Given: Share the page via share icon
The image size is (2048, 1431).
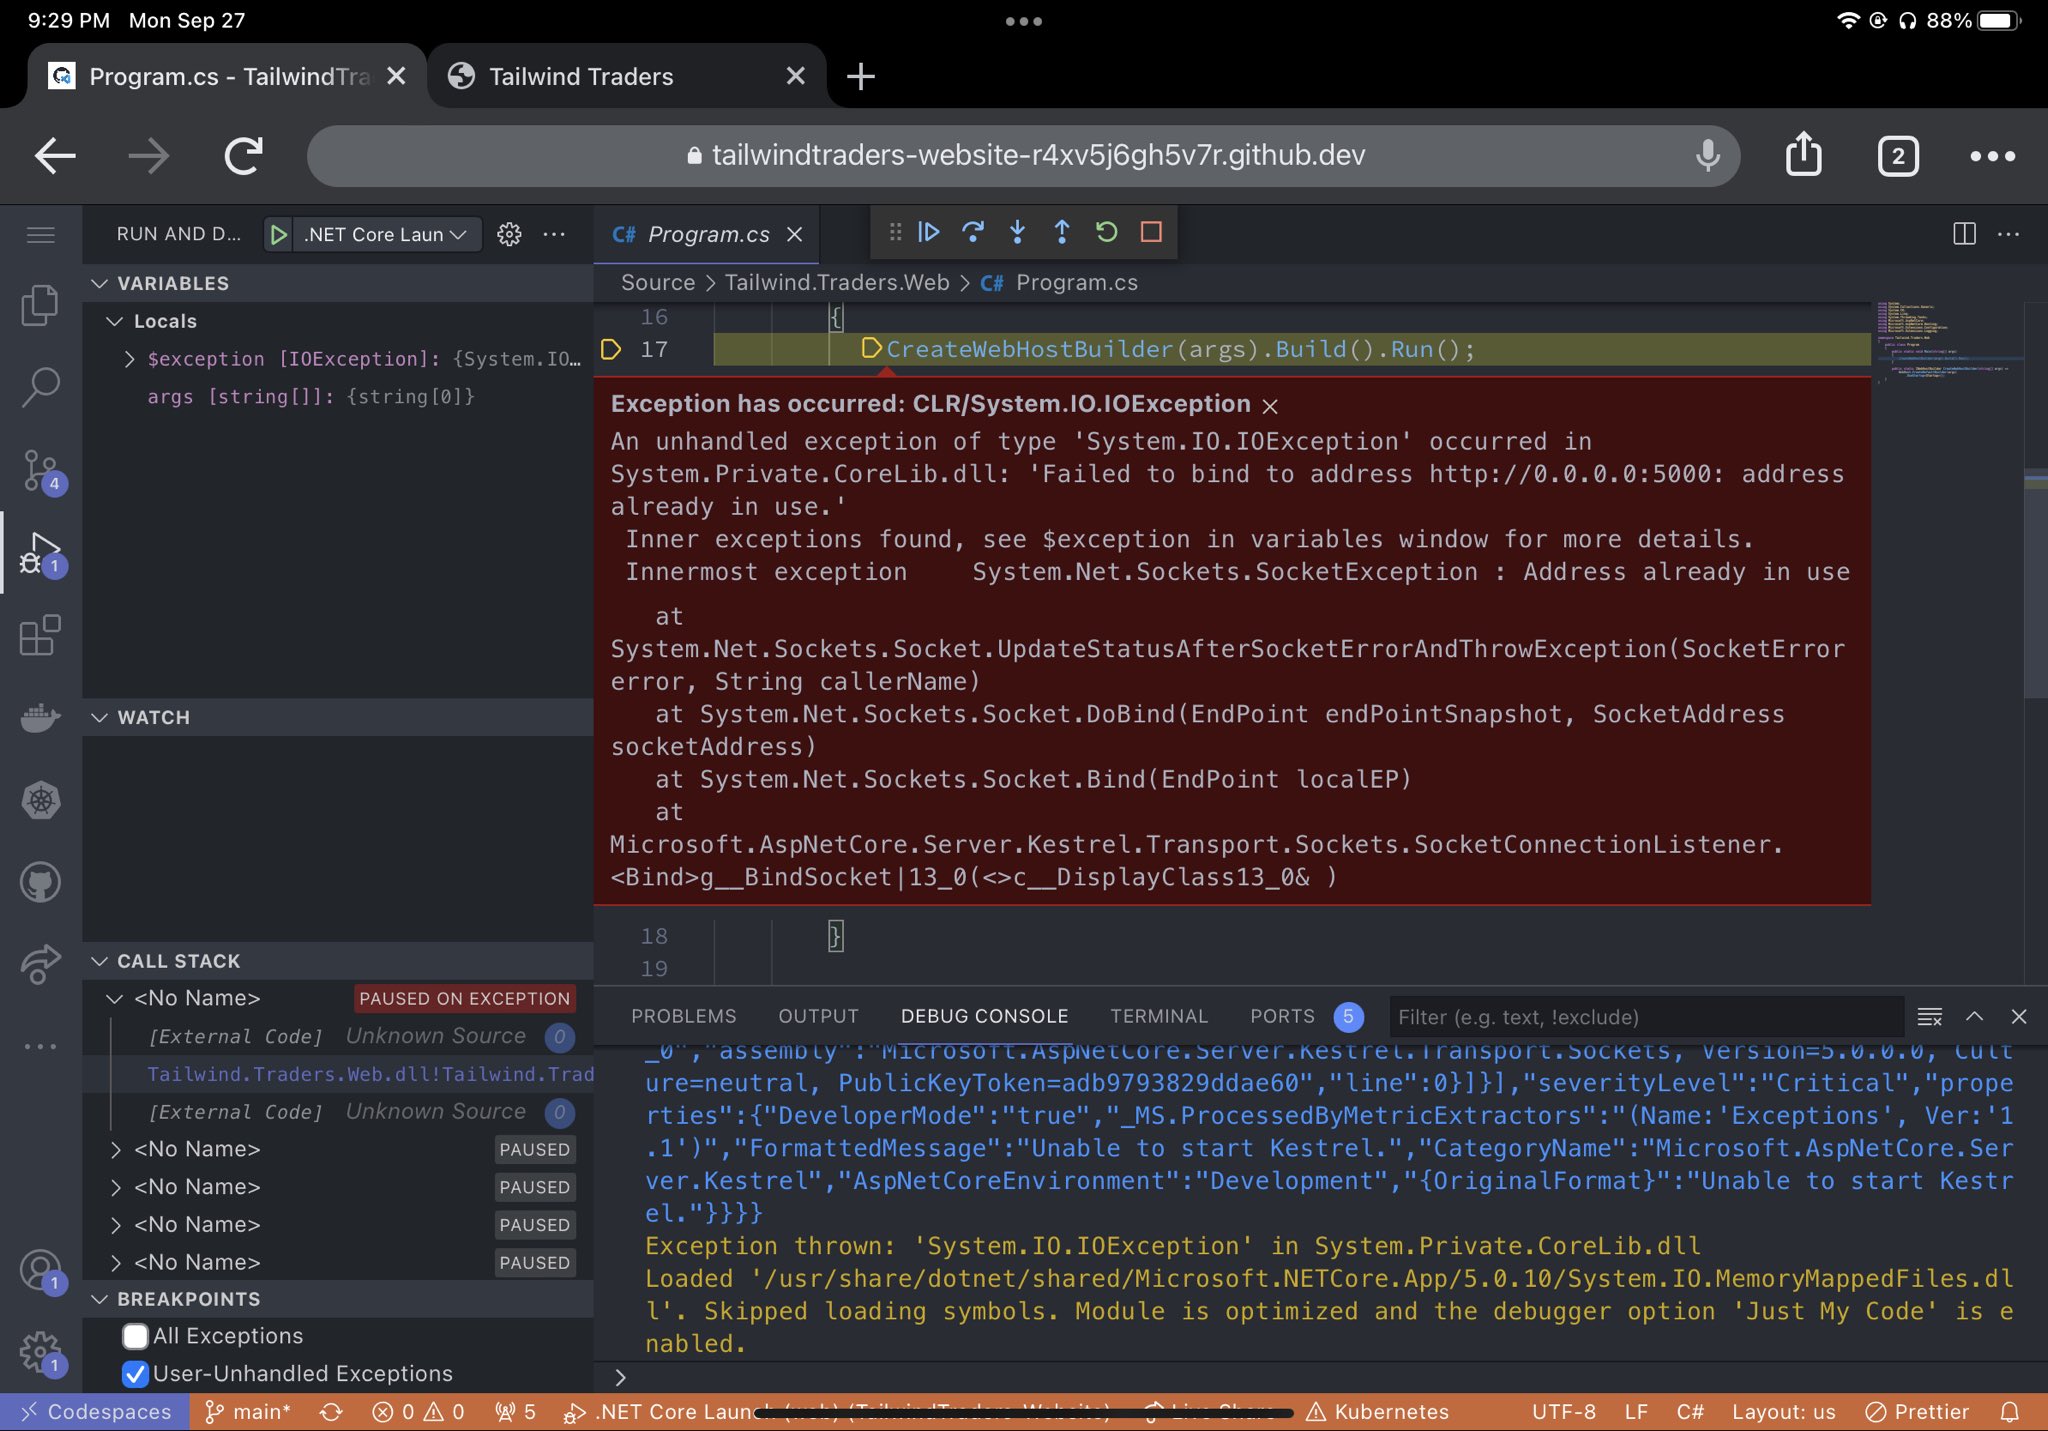Looking at the screenshot, I should [1803, 154].
